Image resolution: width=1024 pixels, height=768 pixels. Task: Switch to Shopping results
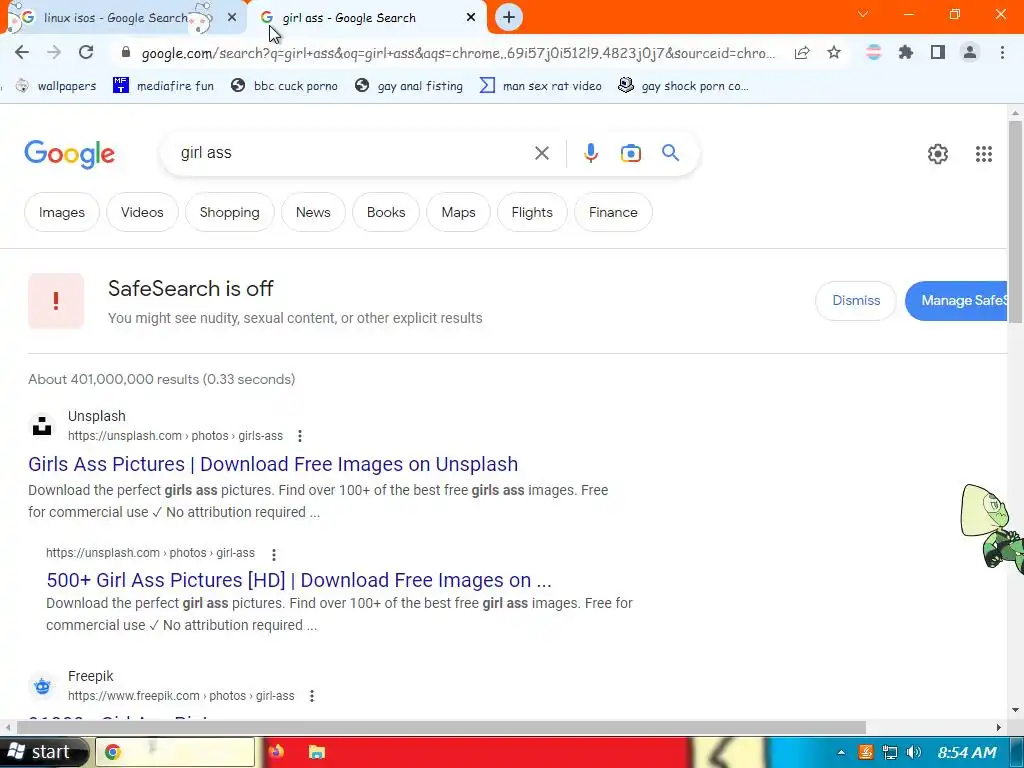(229, 212)
